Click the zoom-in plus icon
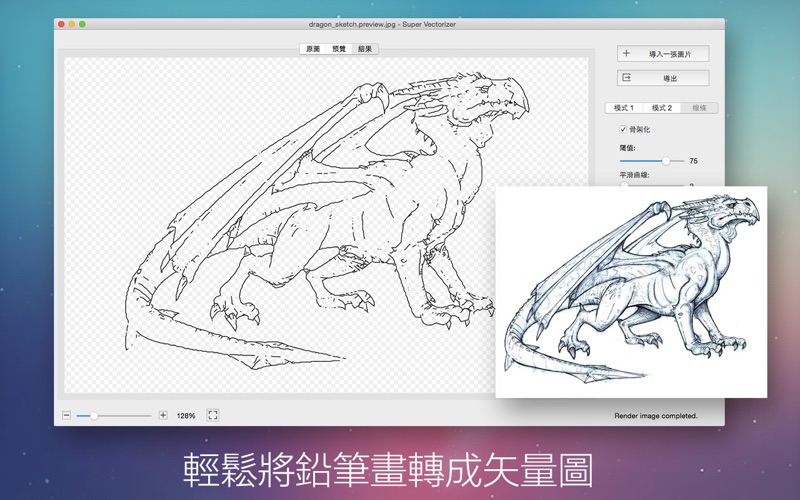 [163, 415]
